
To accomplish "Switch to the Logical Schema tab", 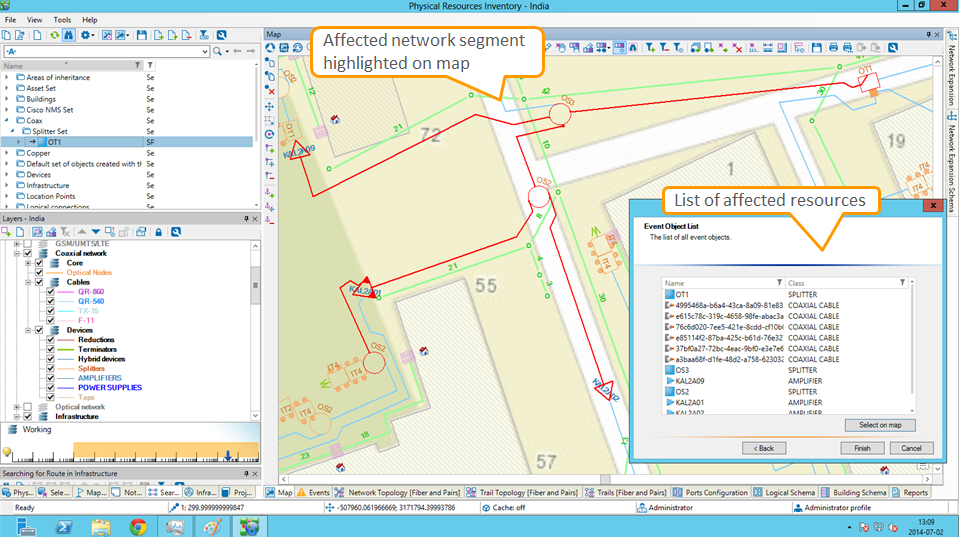I will tap(789, 493).
